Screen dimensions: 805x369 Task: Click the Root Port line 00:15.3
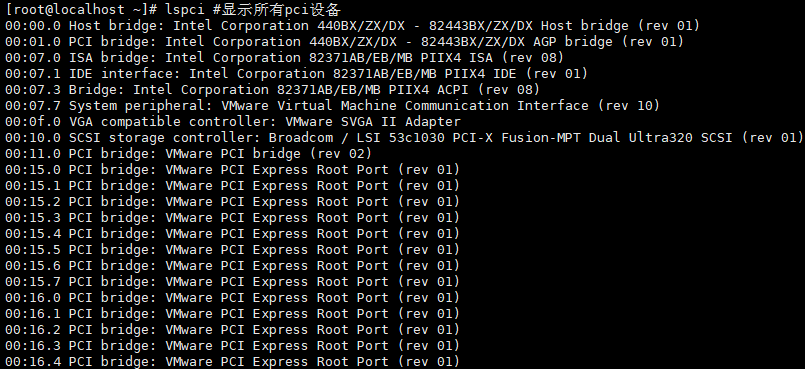click(x=233, y=217)
